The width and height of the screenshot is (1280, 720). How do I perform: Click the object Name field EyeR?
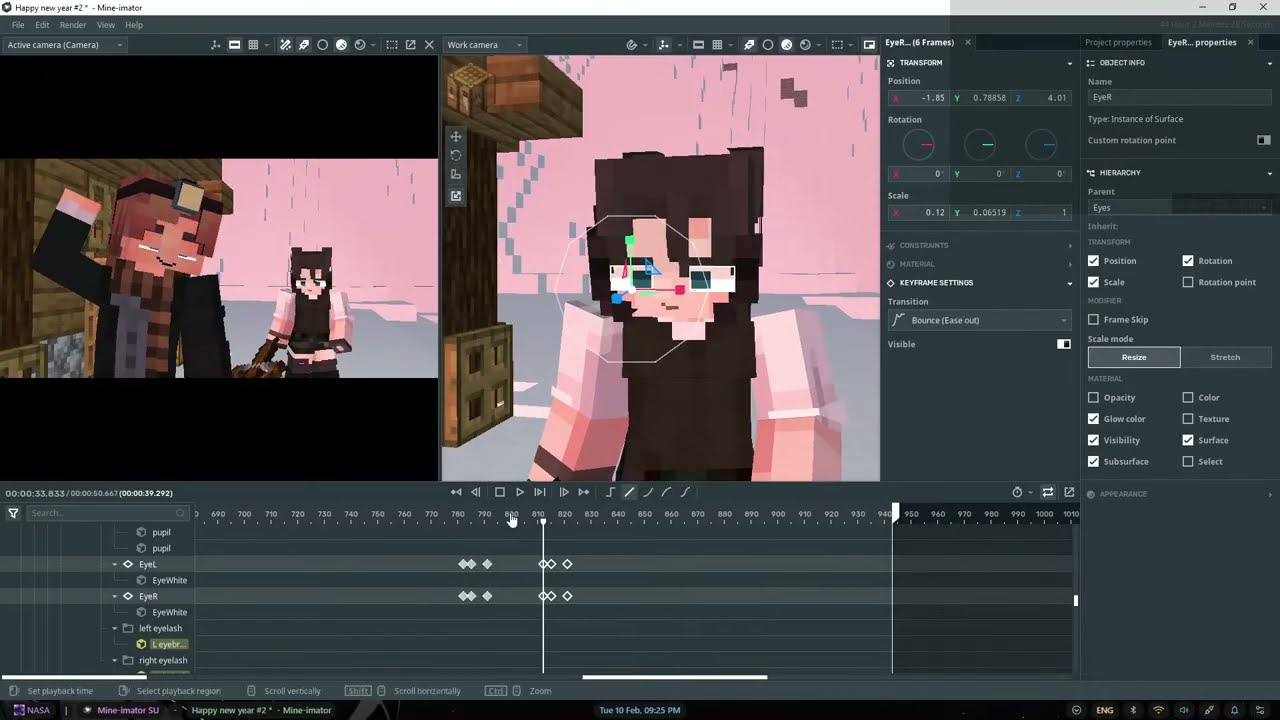point(1180,97)
